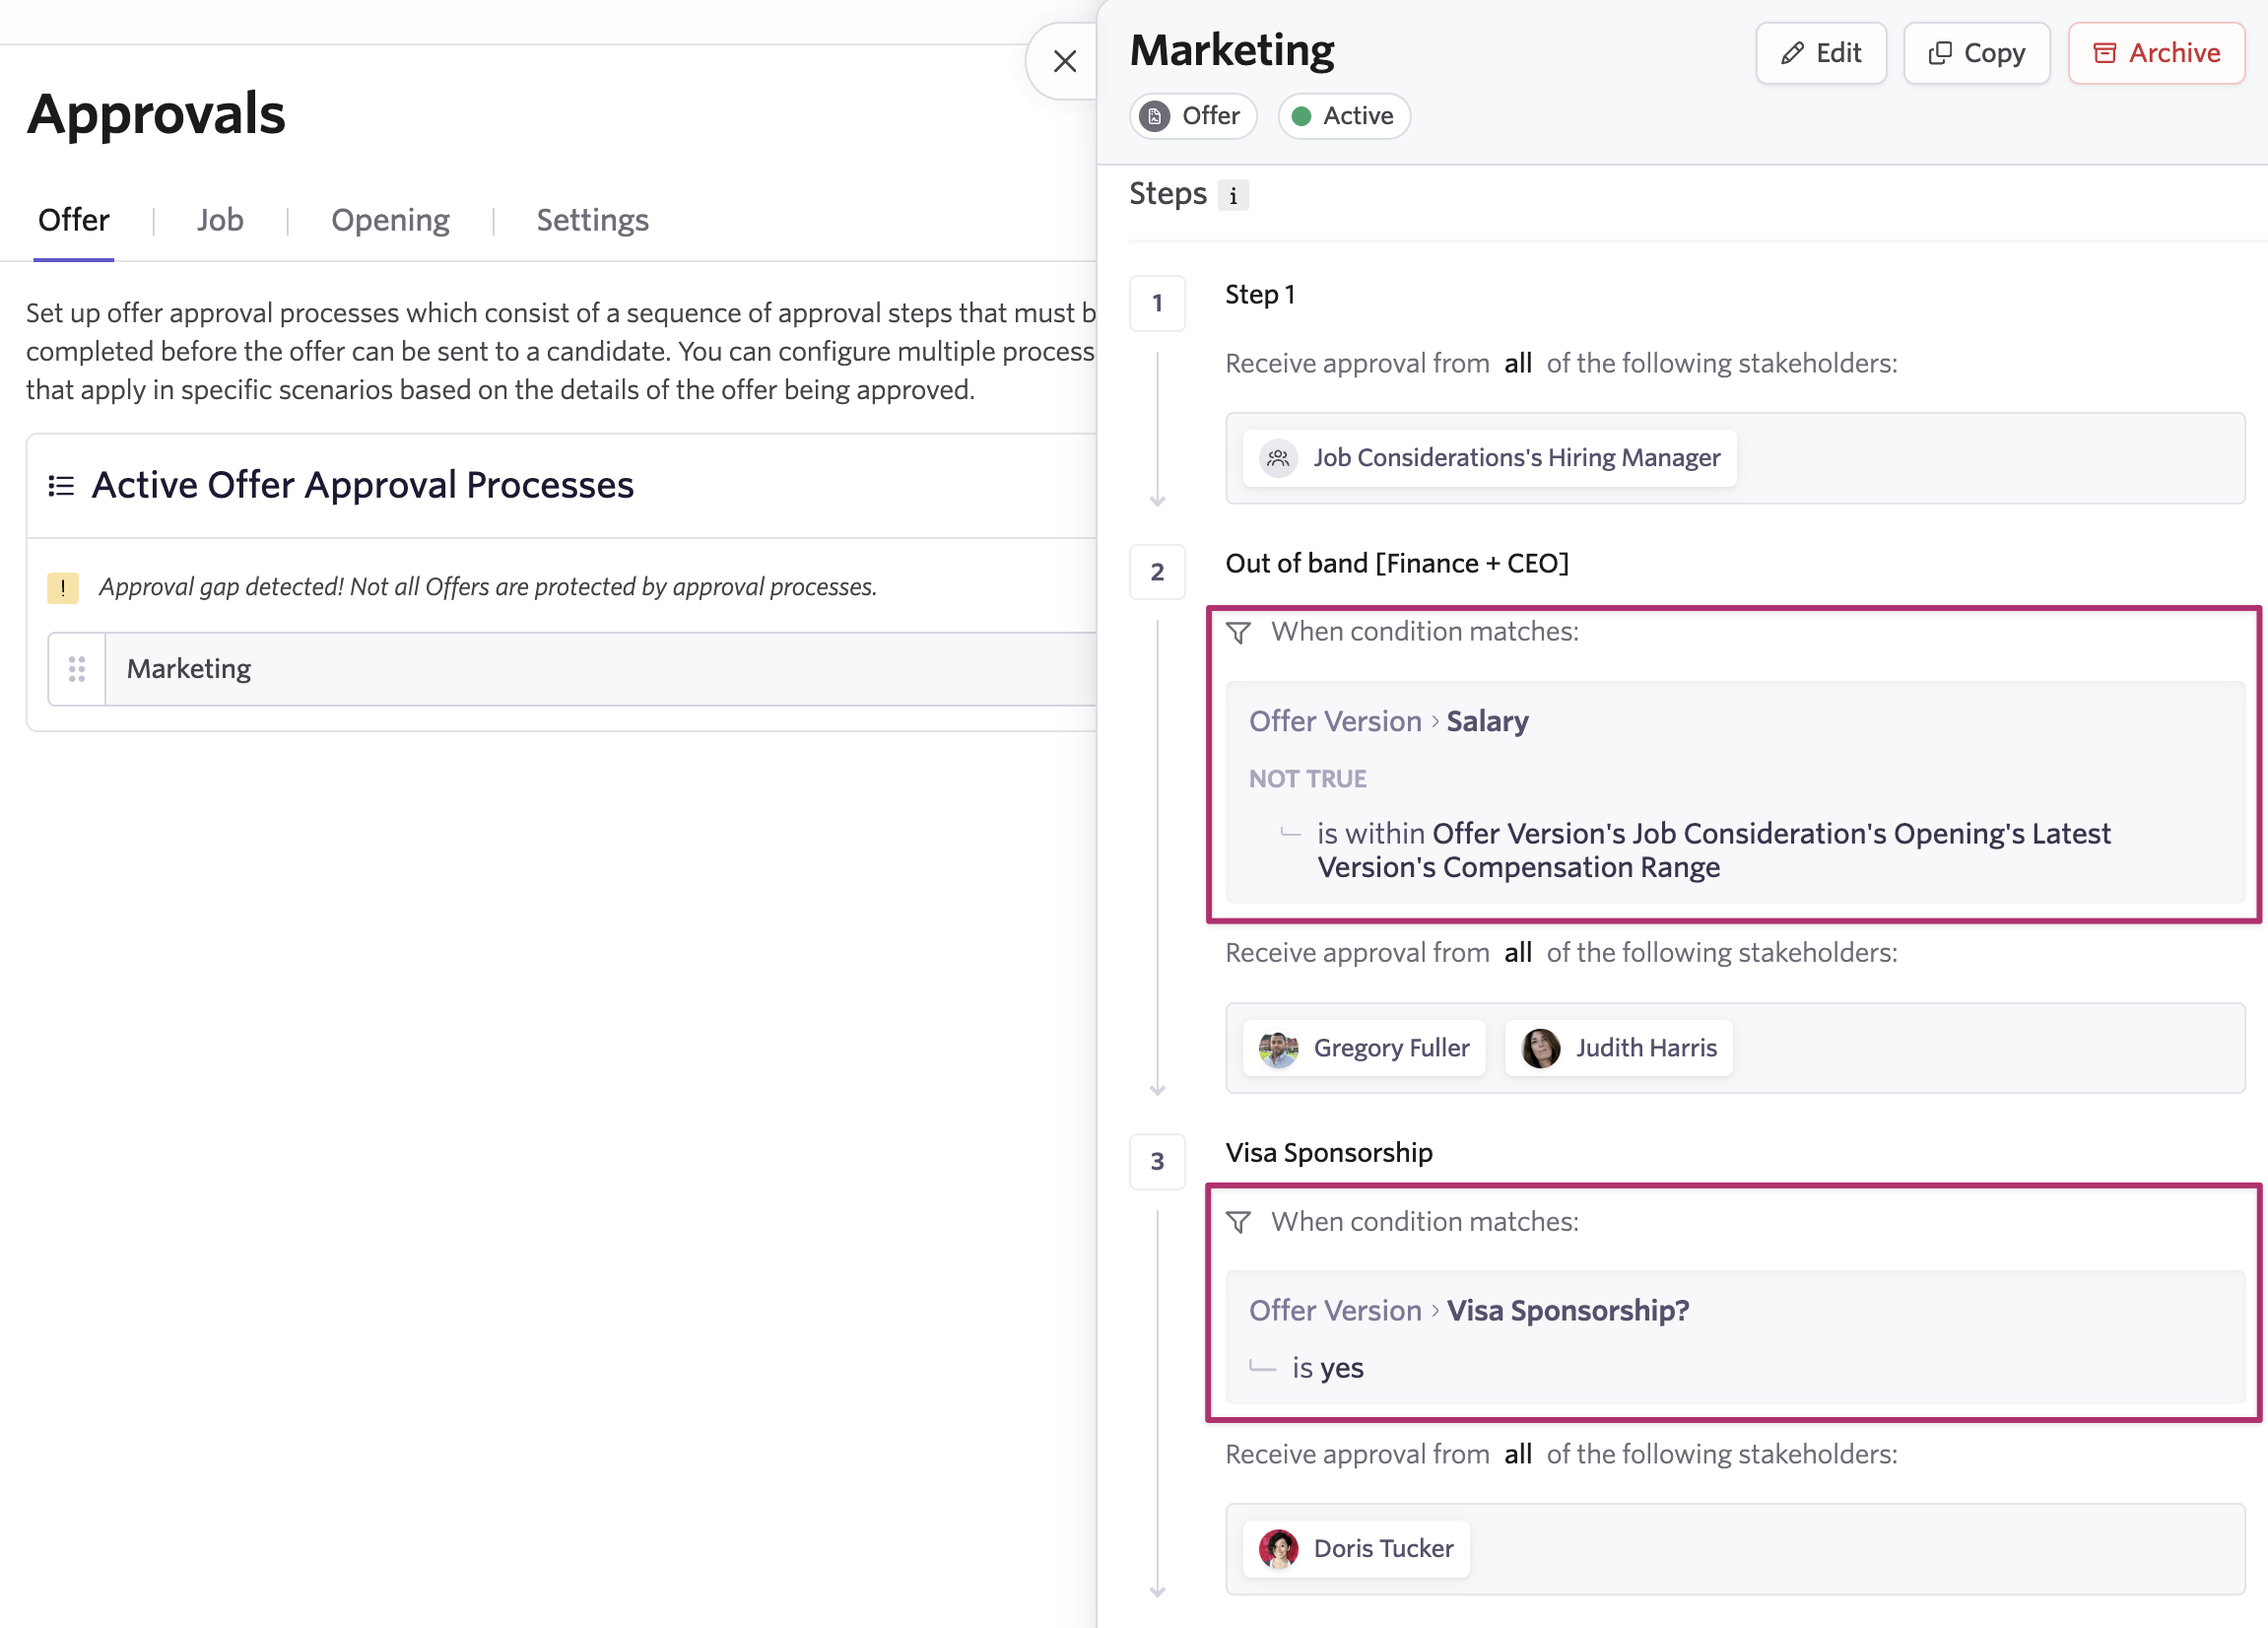
Task: Click the Visa Sponsorship condition filter icon
Action: click(1238, 1222)
